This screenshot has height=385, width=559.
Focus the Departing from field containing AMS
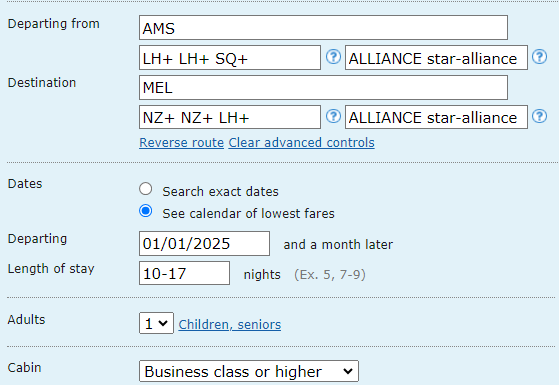click(323, 27)
